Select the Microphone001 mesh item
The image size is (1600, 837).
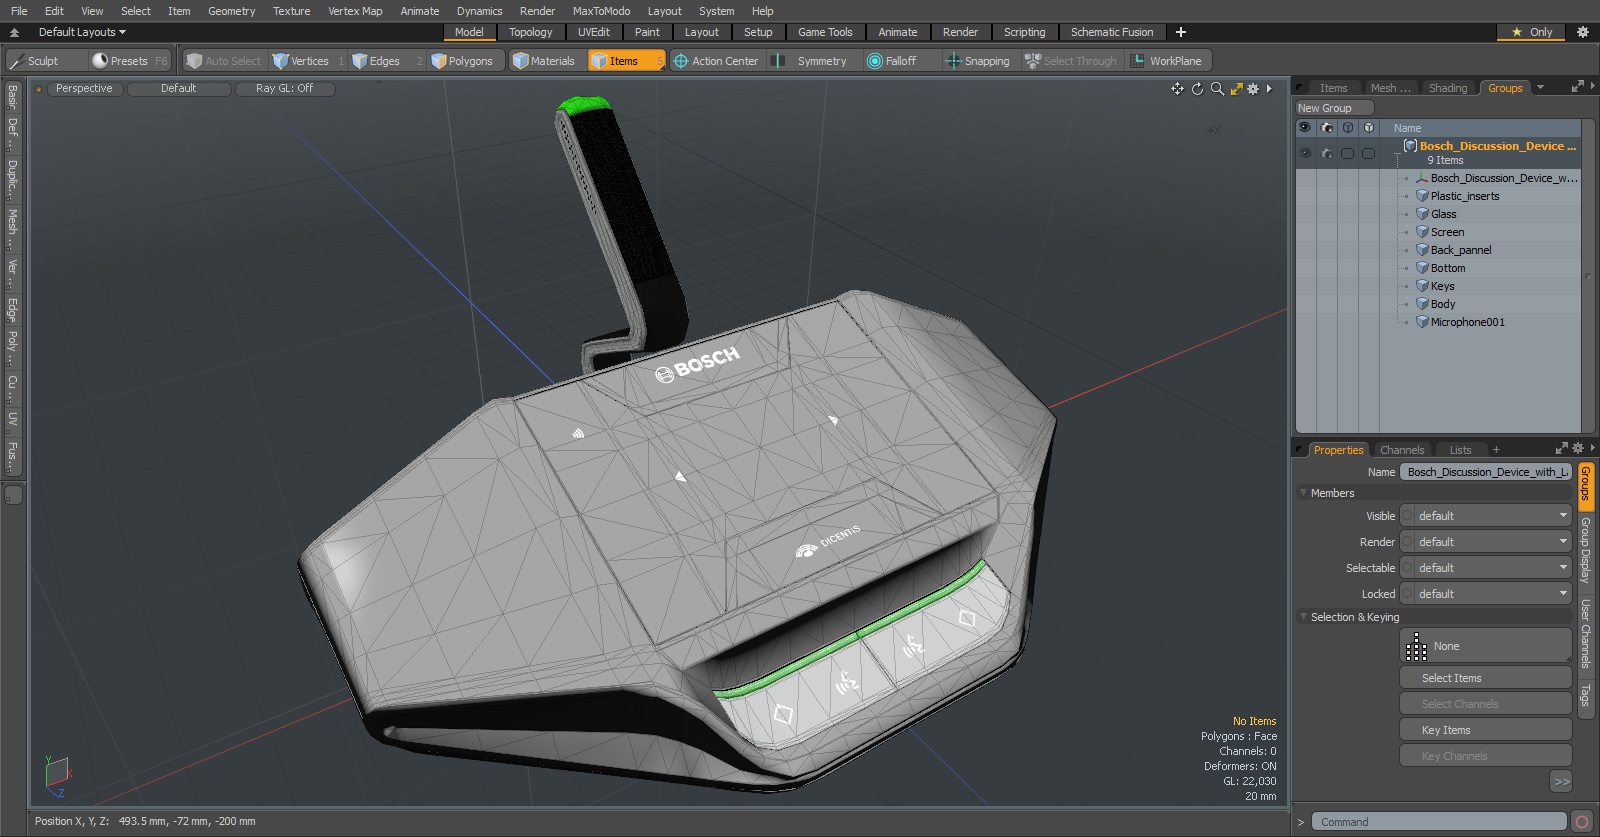pyautogui.click(x=1467, y=322)
